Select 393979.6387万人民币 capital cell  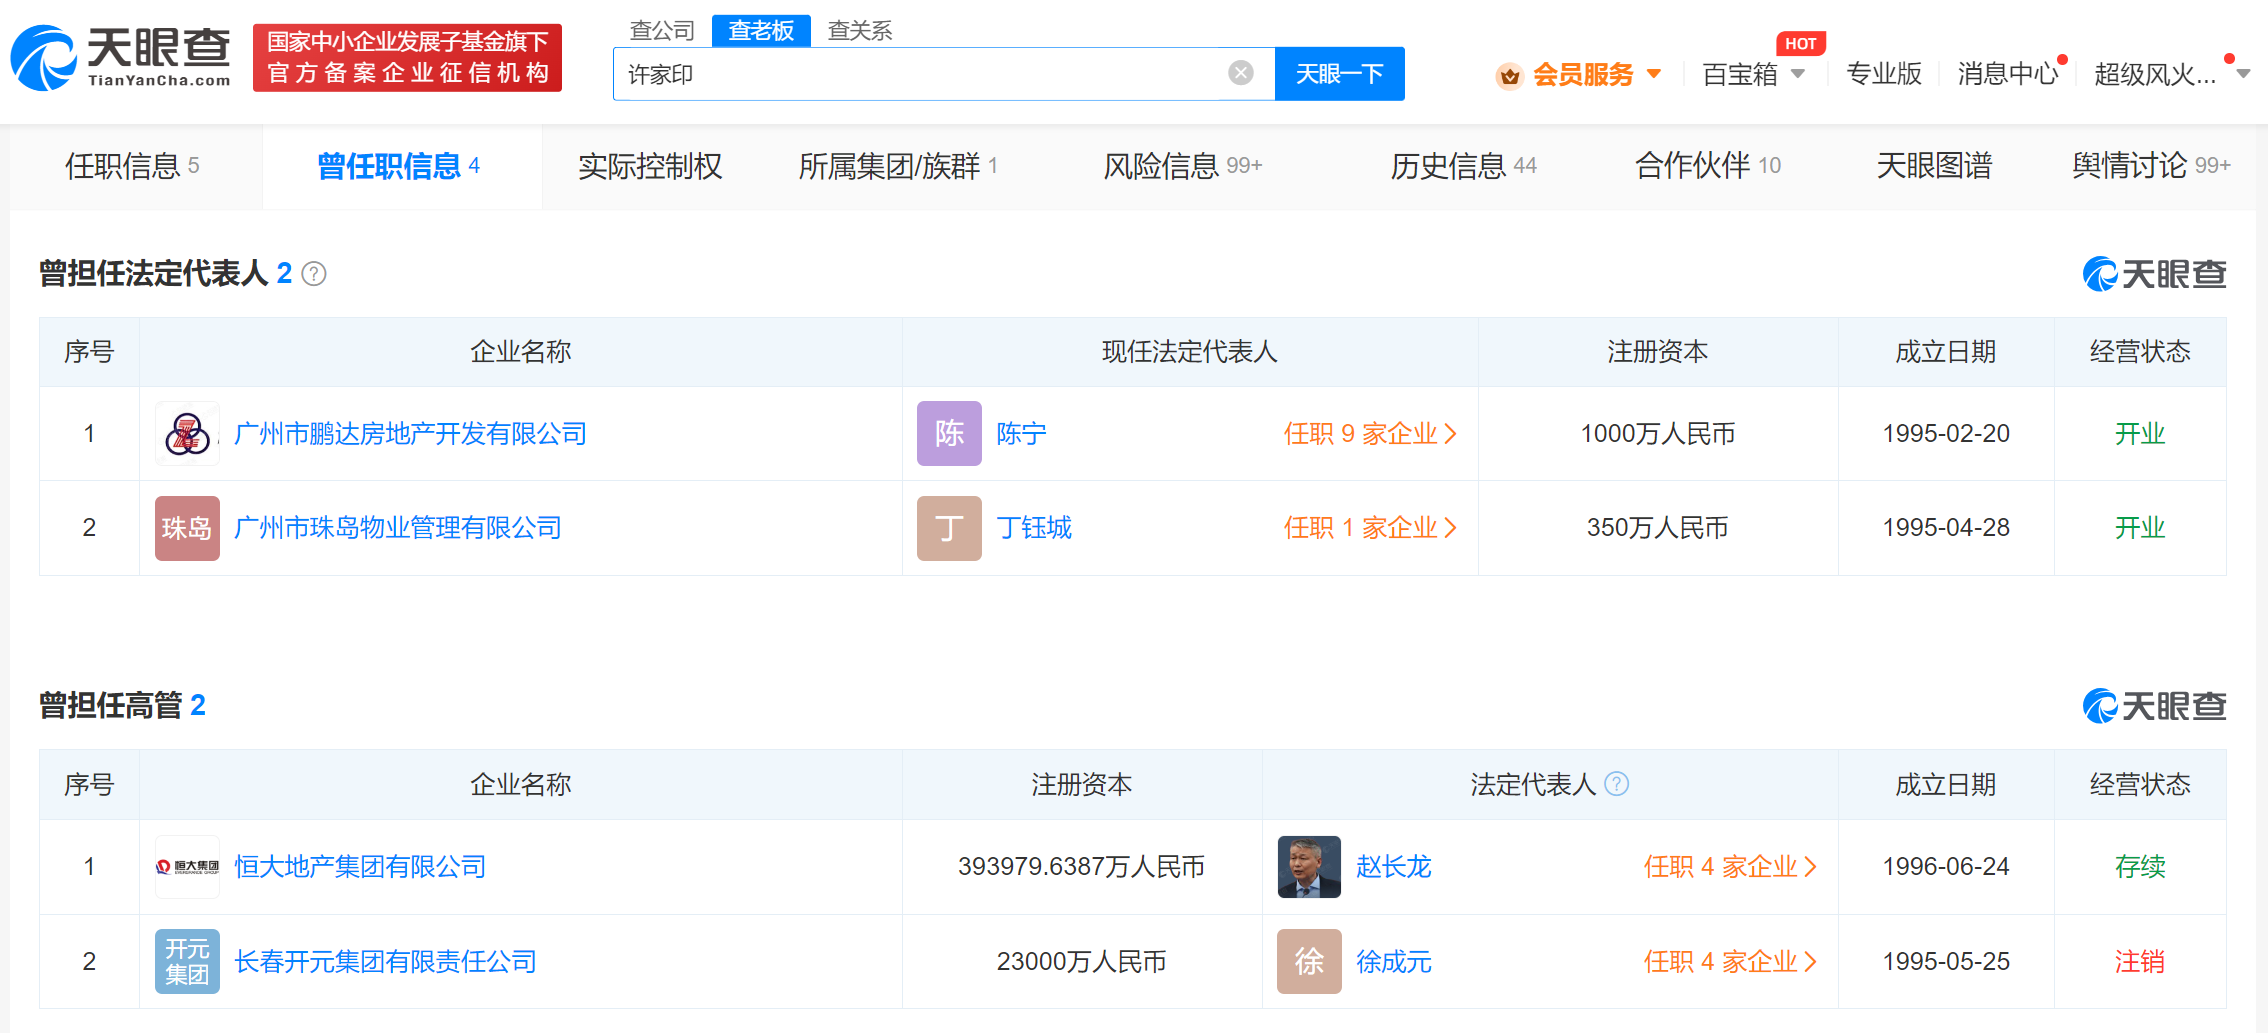coord(1082,867)
